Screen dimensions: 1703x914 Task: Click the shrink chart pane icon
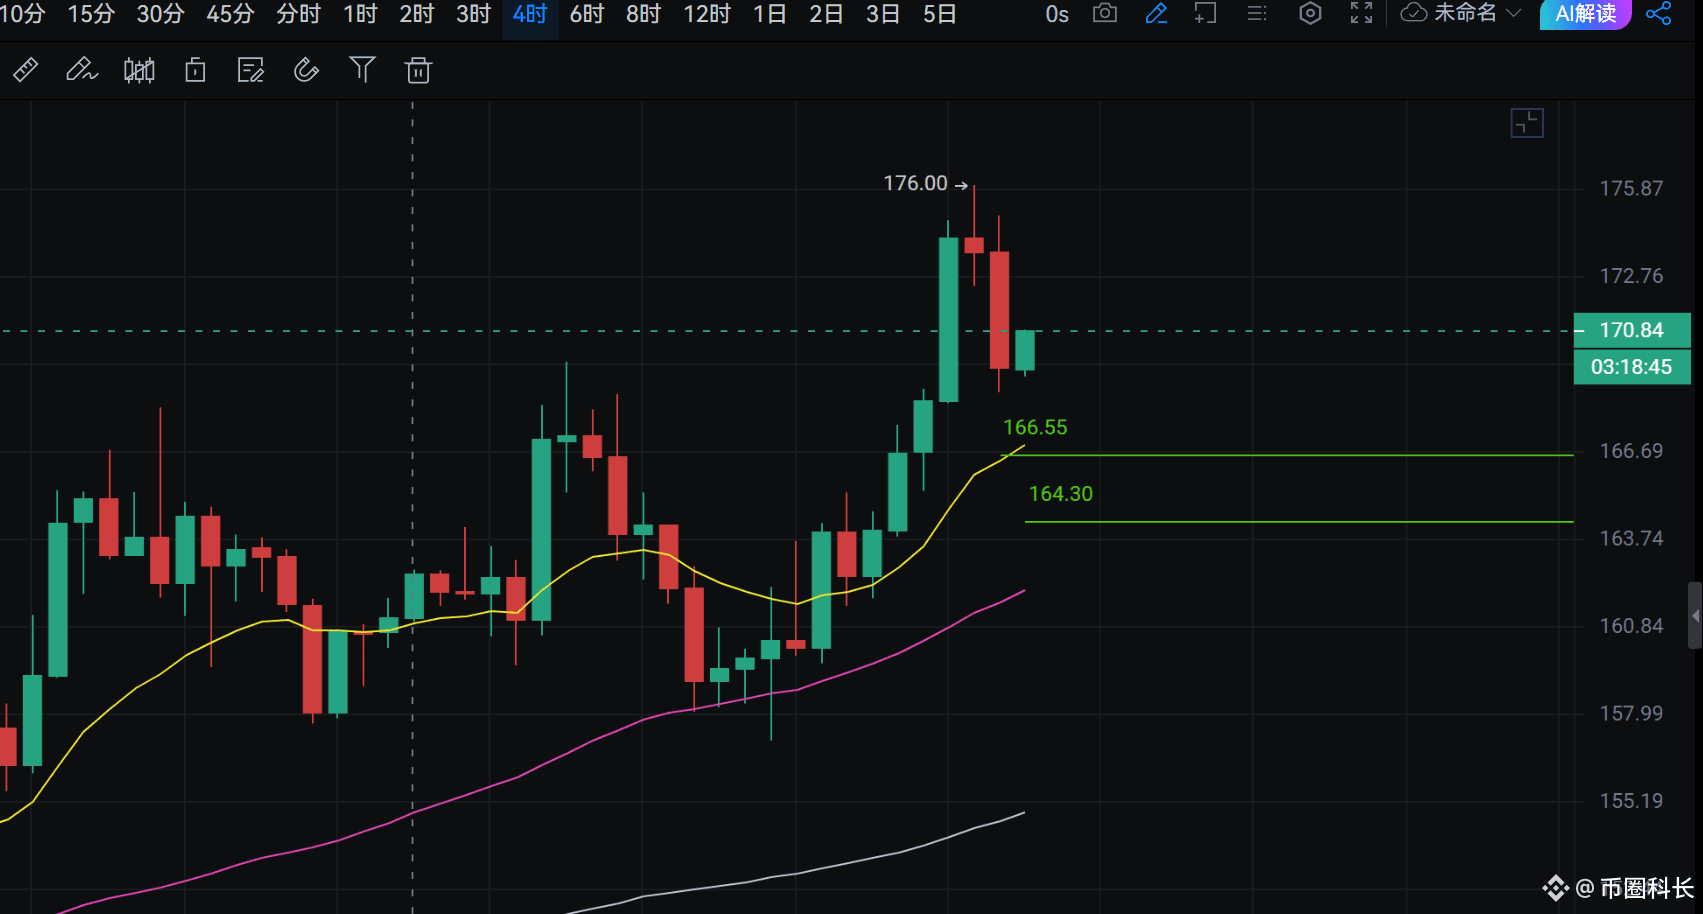point(1527,123)
